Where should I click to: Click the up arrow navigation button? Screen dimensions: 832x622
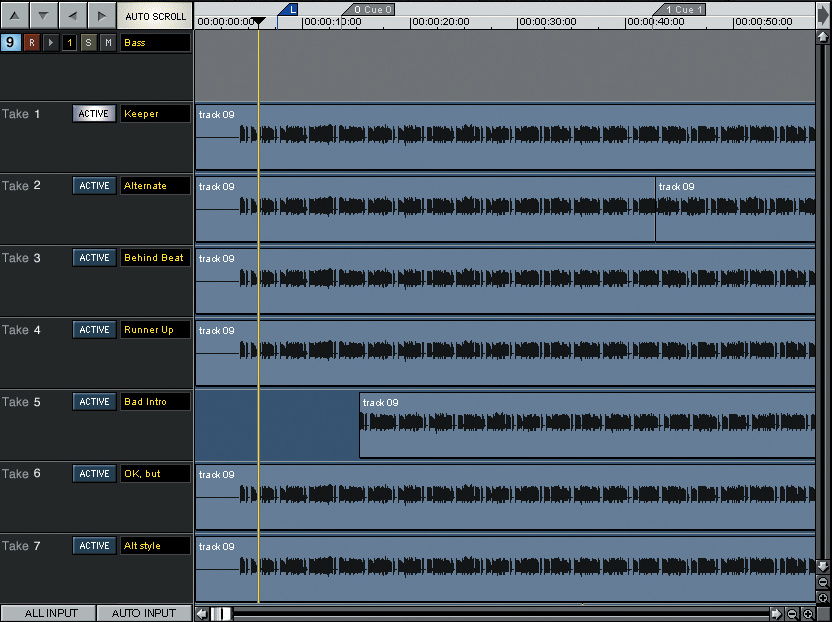point(14,15)
